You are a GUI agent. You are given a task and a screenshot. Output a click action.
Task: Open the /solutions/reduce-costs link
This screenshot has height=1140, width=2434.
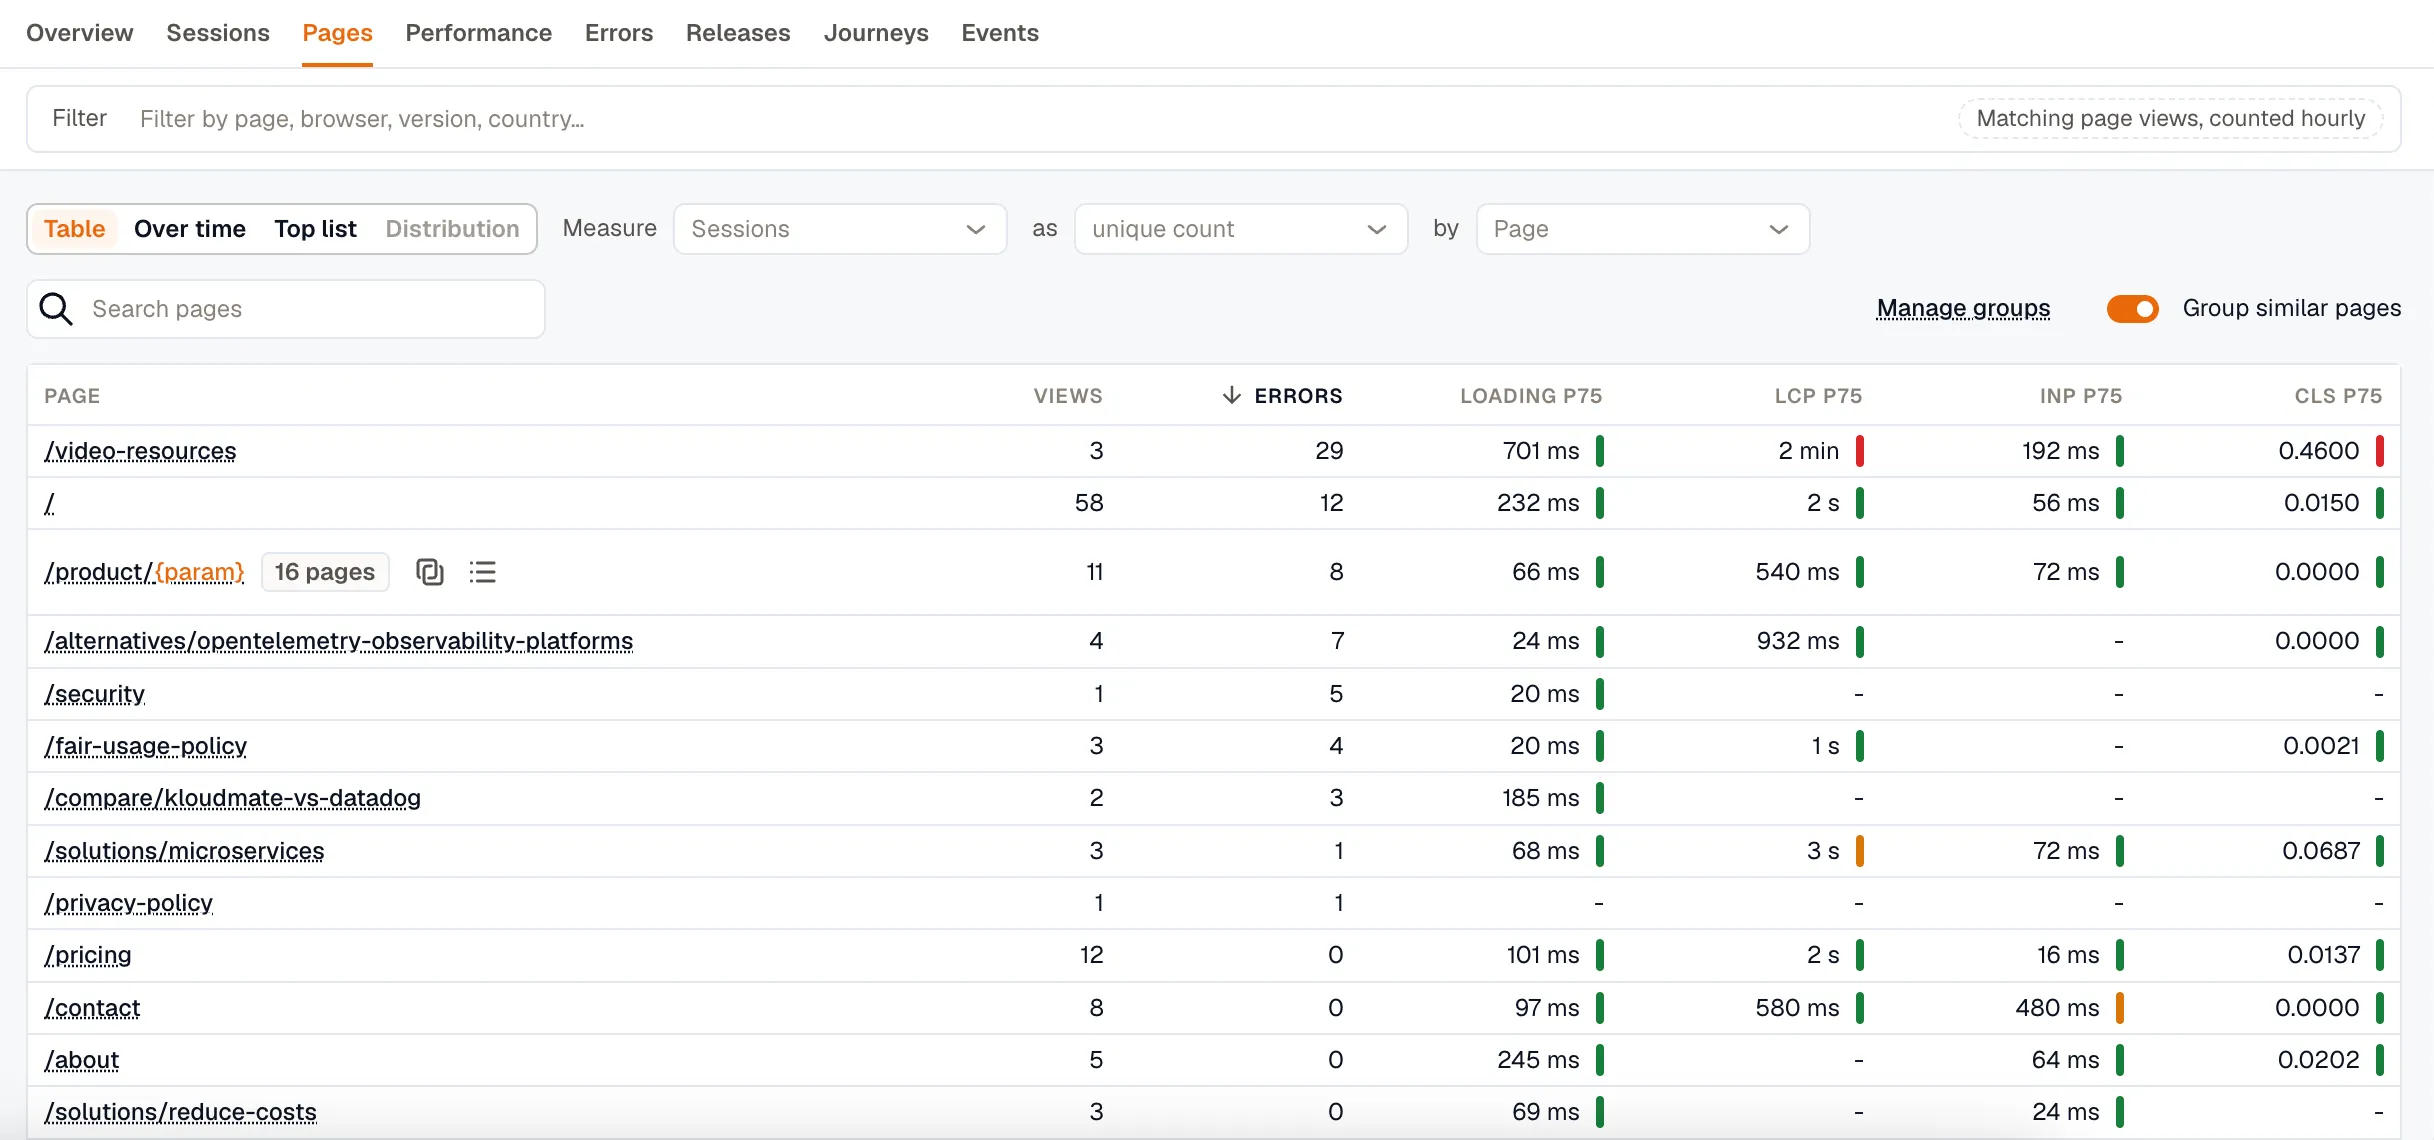click(x=180, y=1112)
